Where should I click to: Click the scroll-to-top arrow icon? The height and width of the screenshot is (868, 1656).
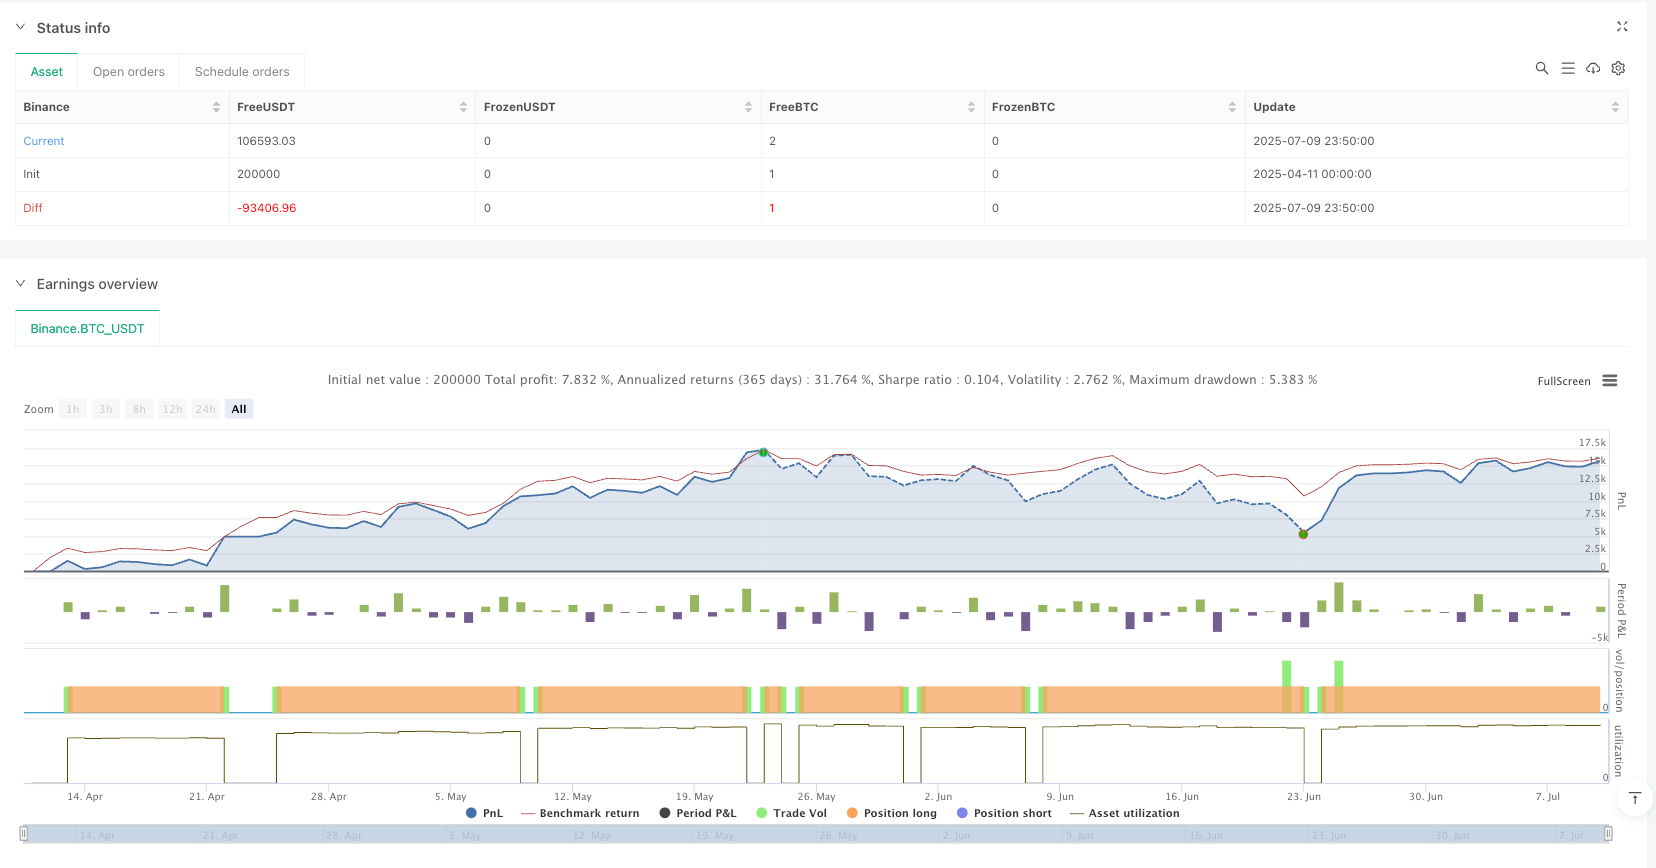tap(1635, 798)
